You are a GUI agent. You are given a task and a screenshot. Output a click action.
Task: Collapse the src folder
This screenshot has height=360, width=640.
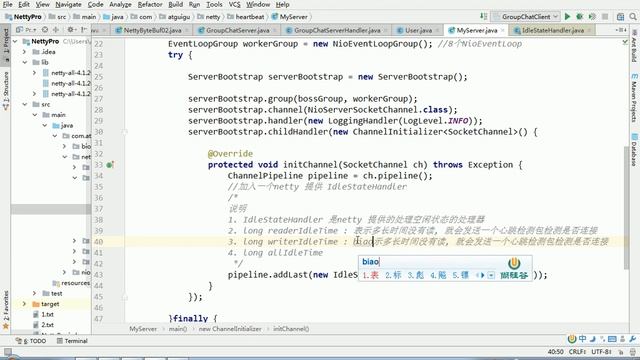pos(24,104)
